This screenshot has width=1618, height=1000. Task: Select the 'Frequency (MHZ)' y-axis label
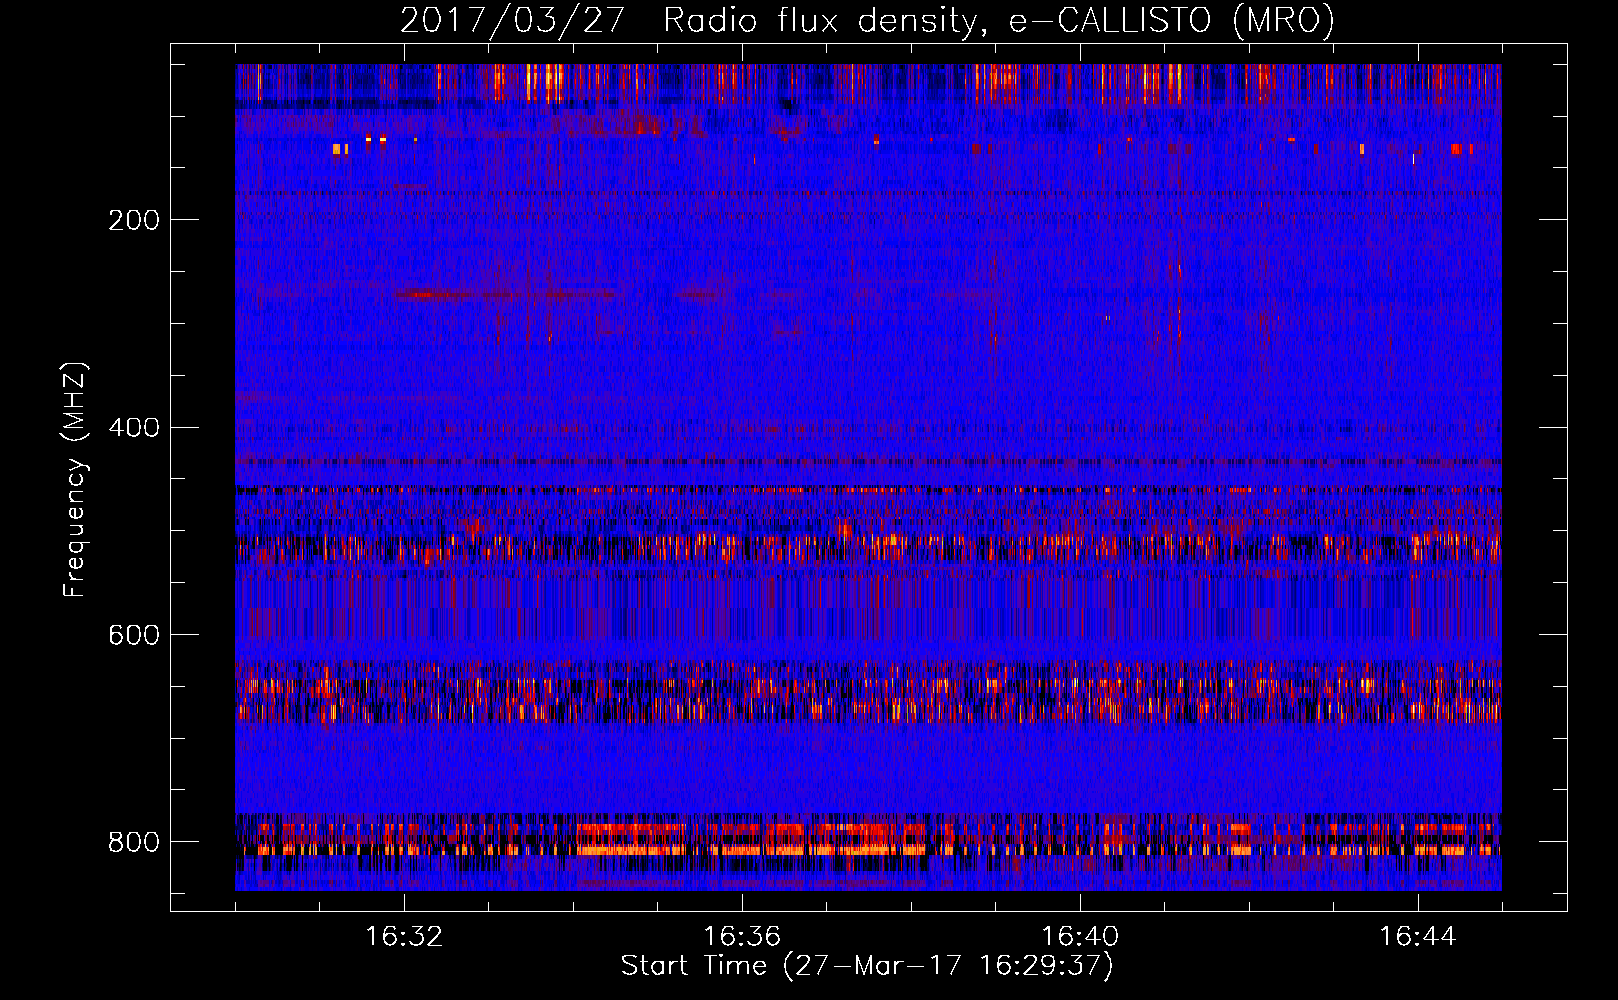pos(75,479)
